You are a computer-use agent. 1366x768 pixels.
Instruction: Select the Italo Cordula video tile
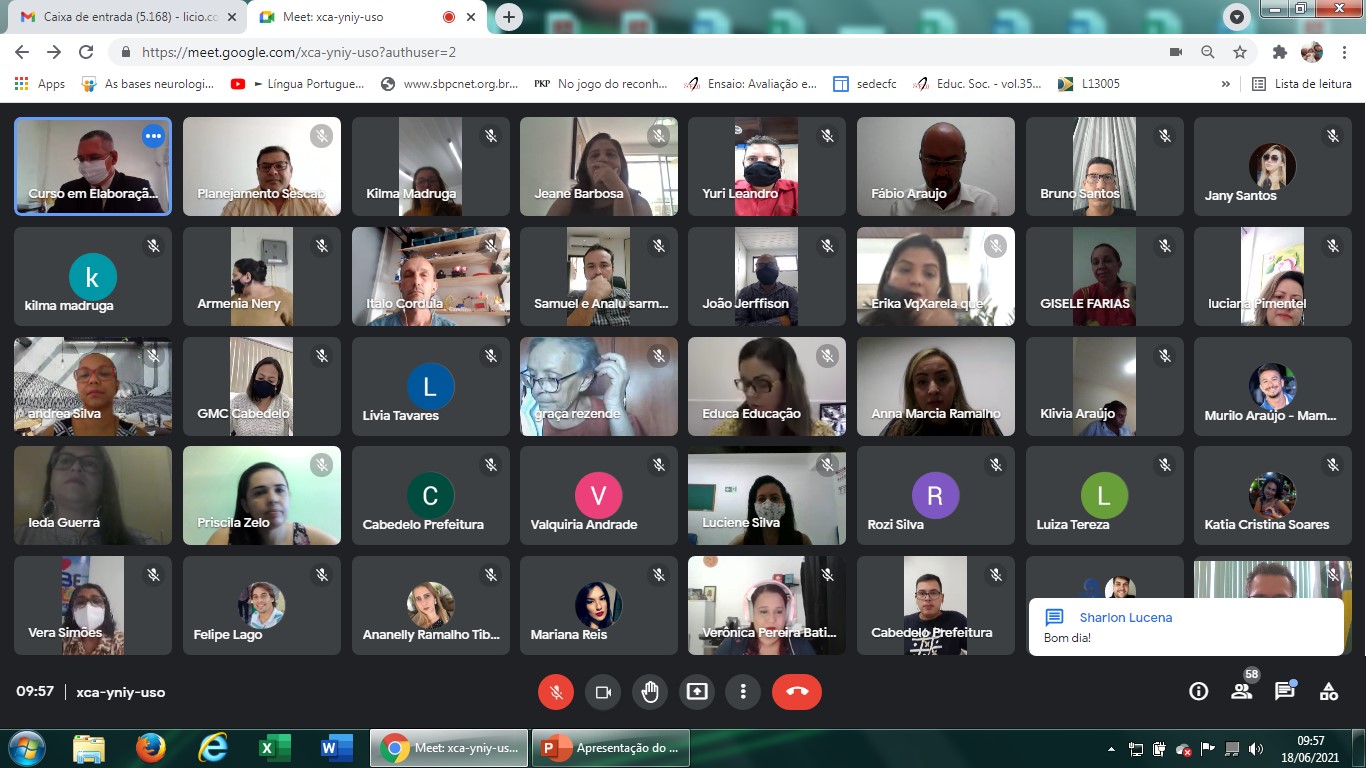[431, 276]
